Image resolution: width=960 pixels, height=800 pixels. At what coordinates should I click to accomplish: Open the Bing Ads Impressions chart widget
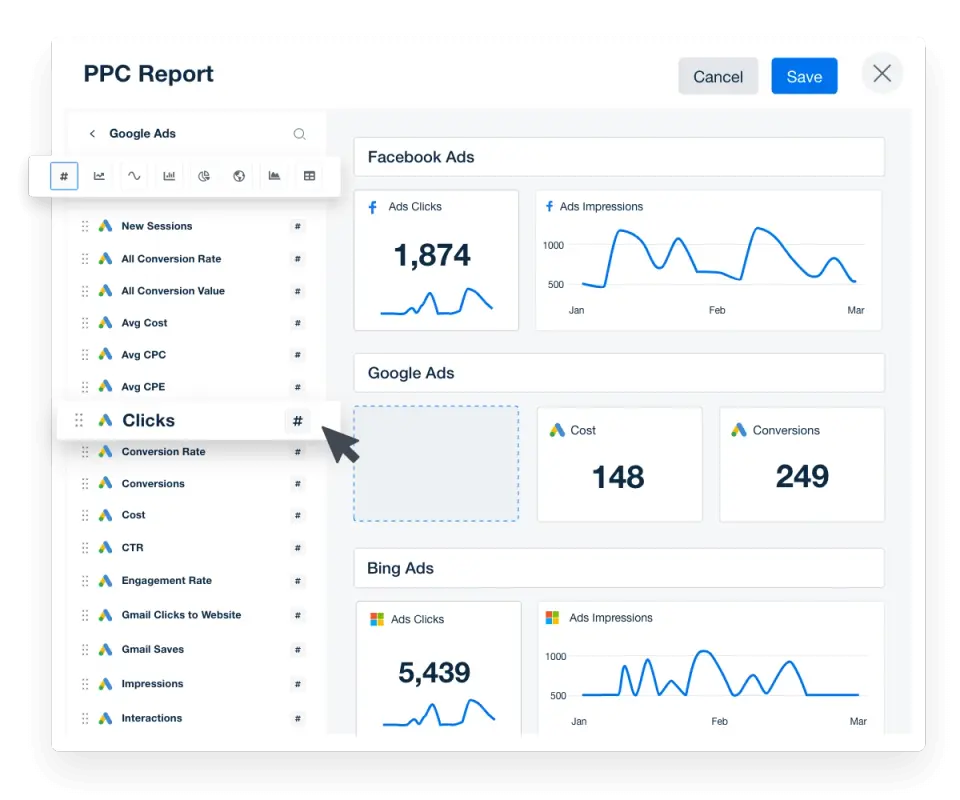(x=711, y=668)
